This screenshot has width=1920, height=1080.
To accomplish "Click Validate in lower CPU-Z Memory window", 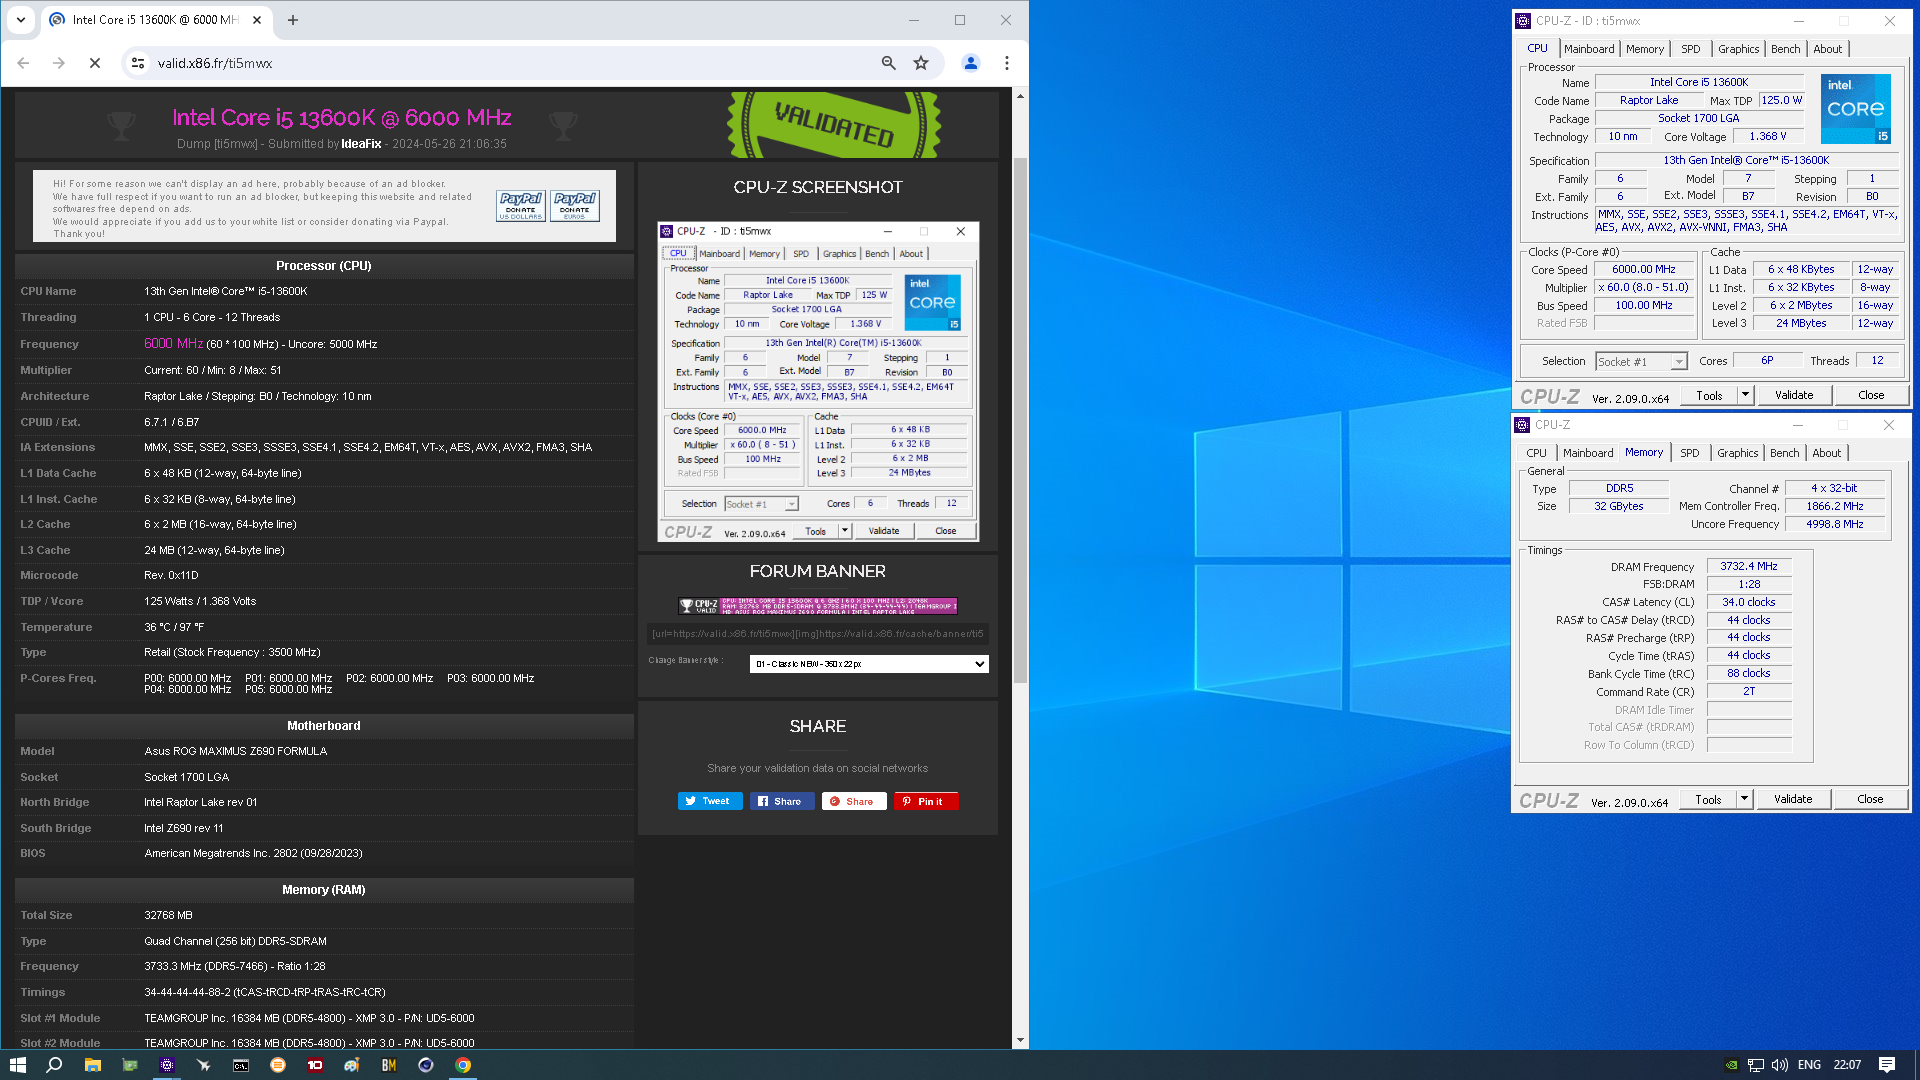I will 1793,799.
